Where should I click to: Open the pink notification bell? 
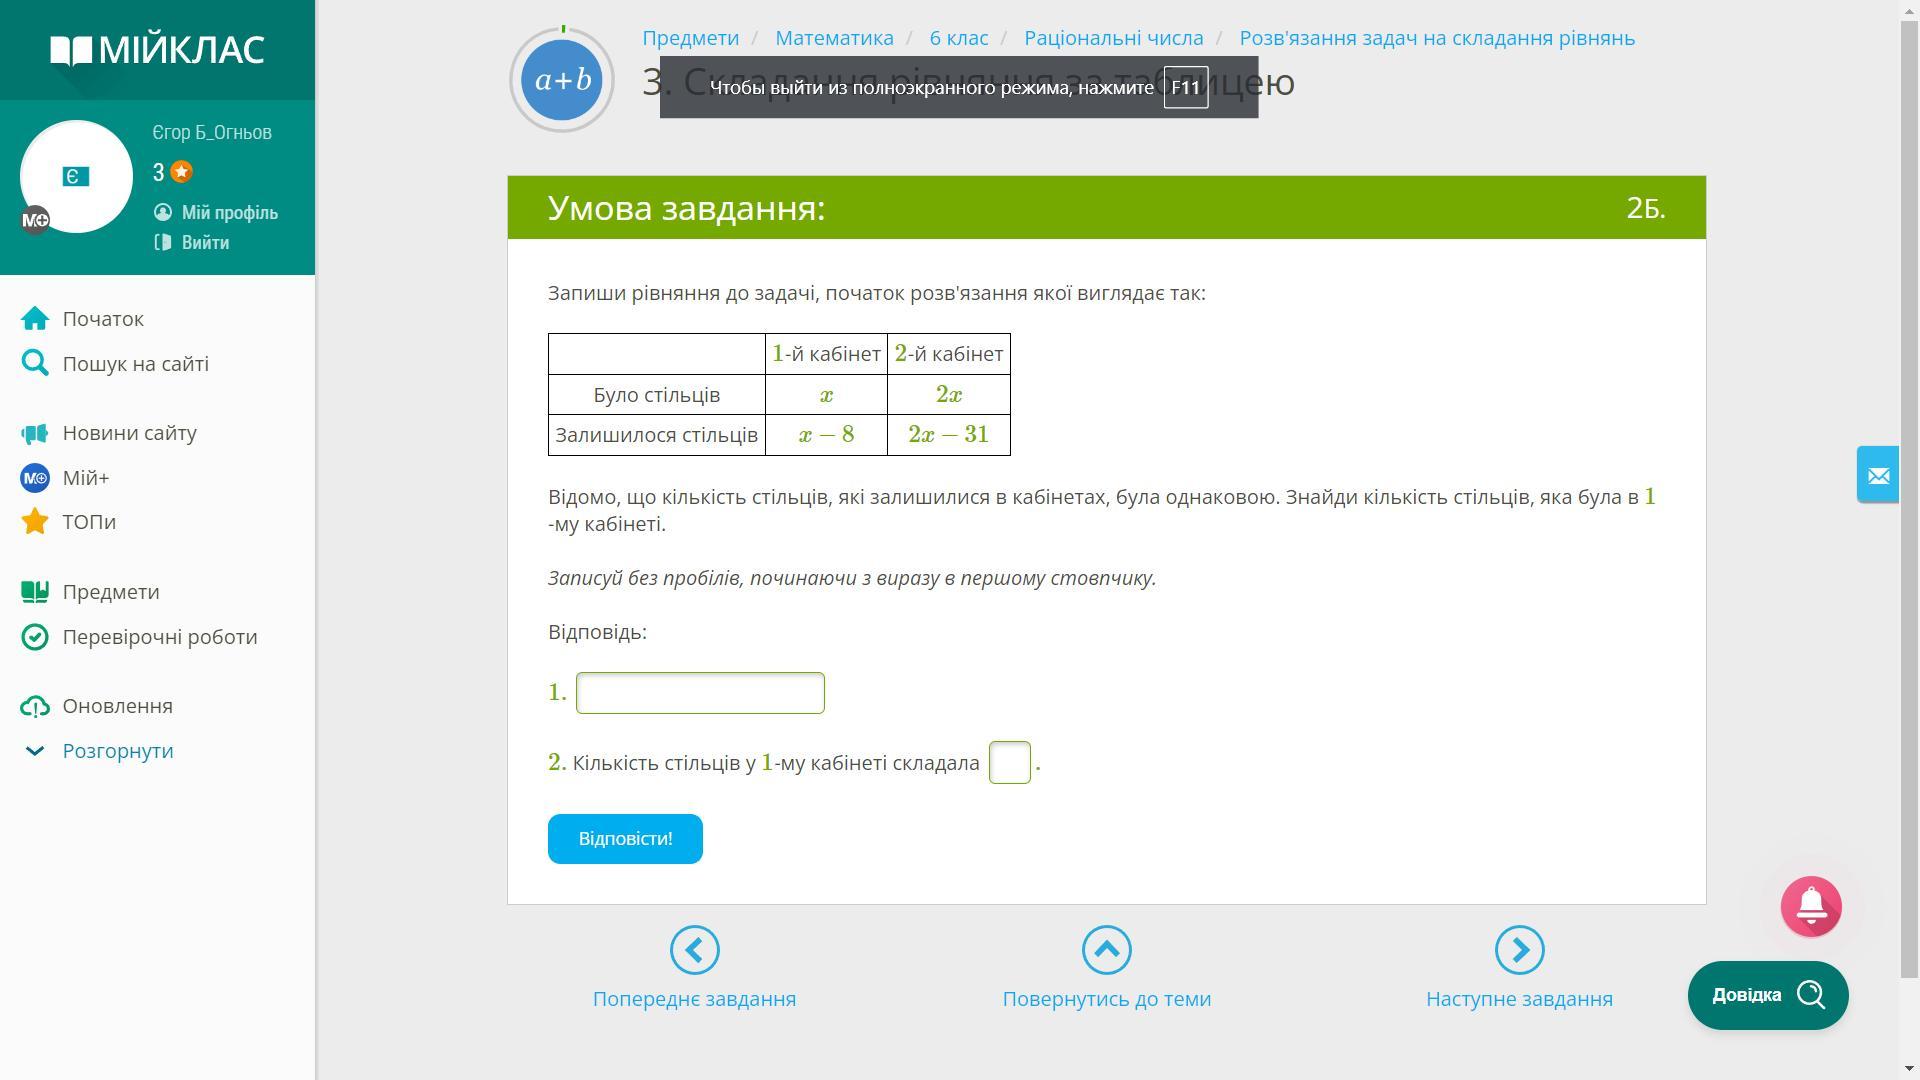coord(1811,906)
